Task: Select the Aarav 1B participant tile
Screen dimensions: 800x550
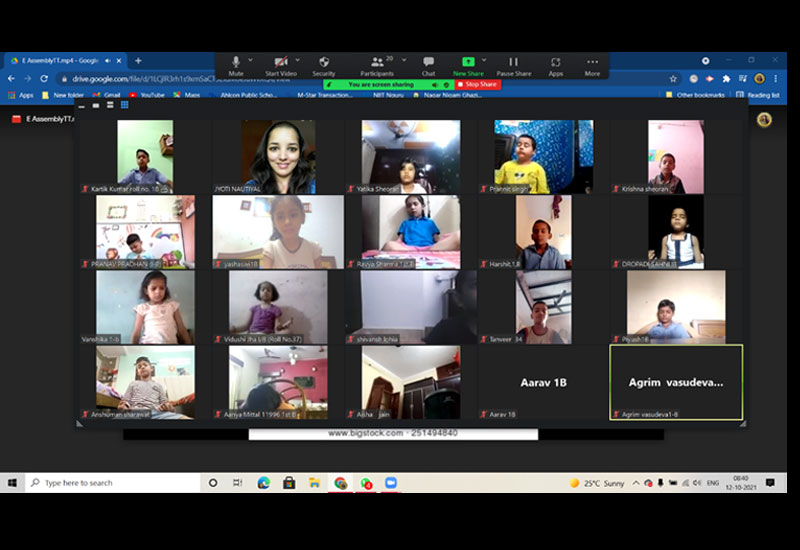Action: (x=543, y=382)
